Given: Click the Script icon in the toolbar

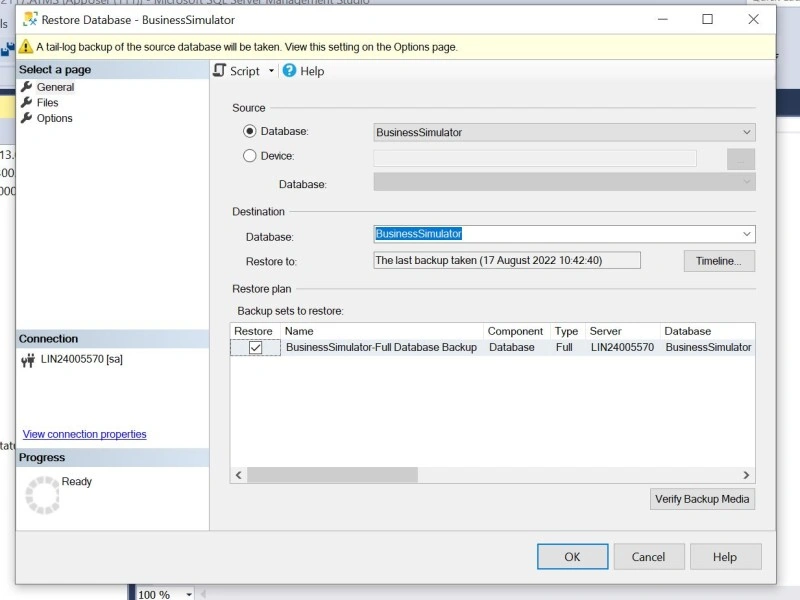Looking at the screenshot, I should (x=220, y=70).
